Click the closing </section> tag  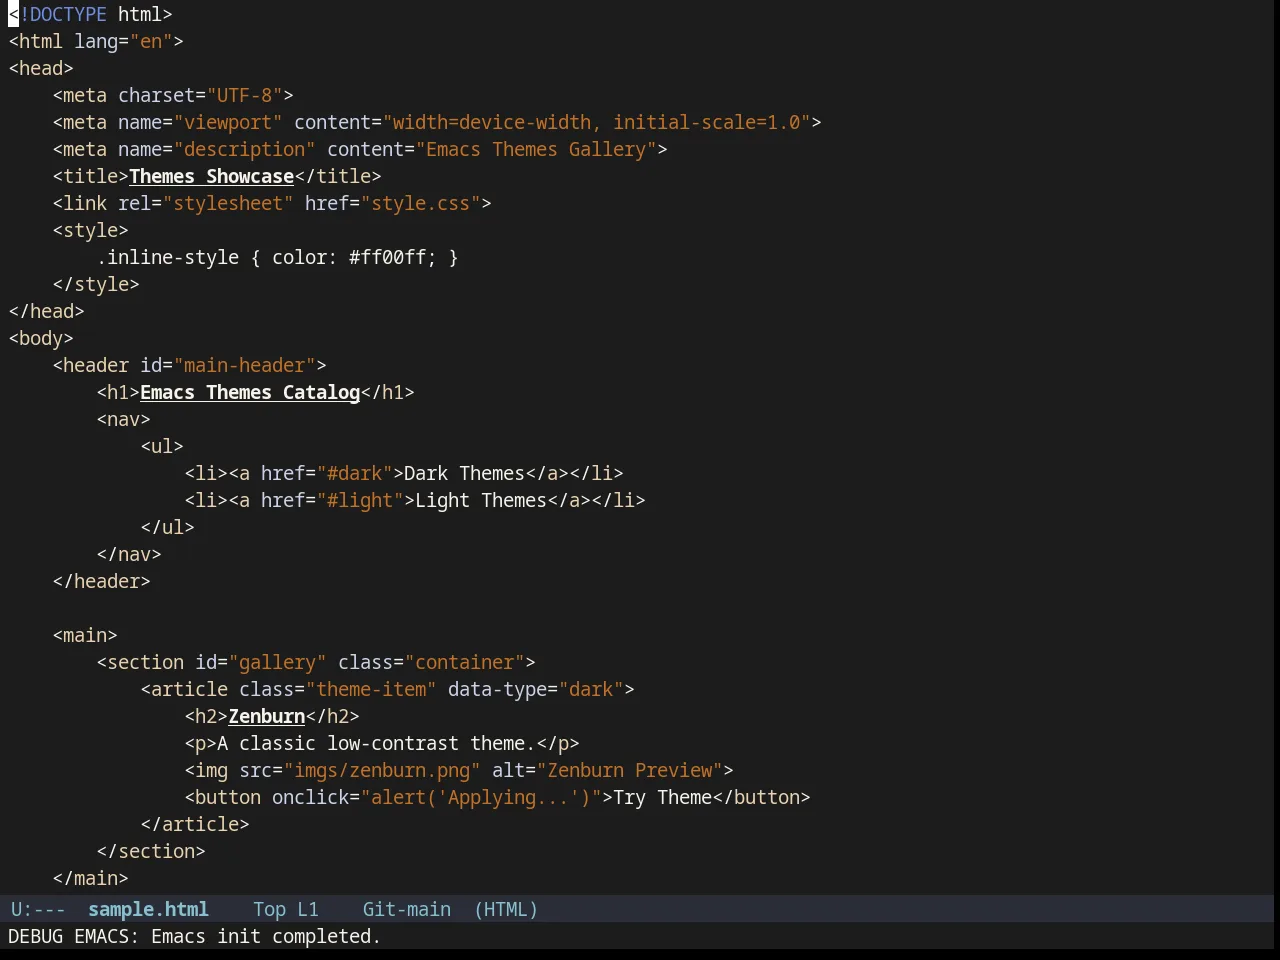coord(151,851)
